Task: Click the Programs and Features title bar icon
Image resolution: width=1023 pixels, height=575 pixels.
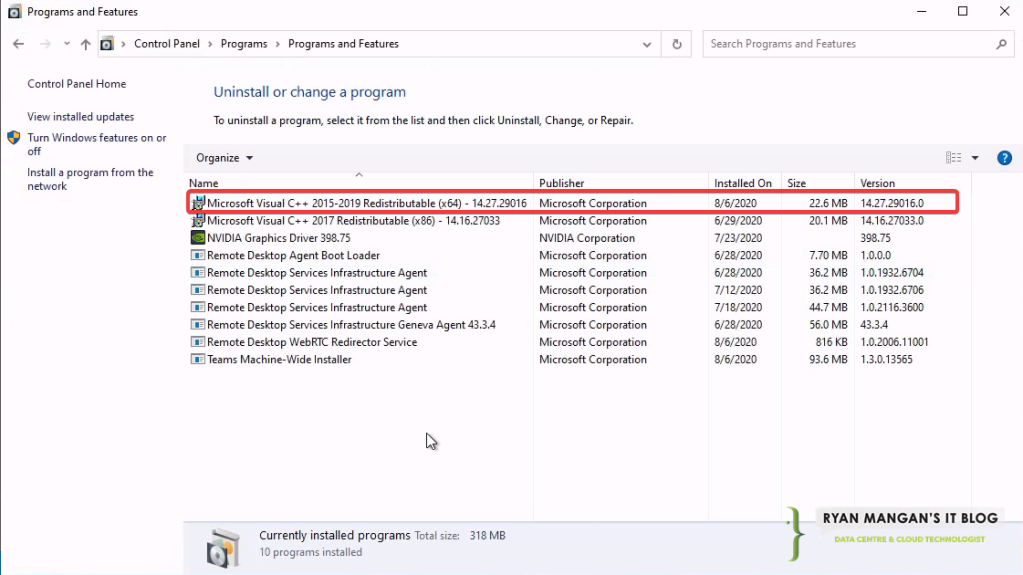Action: click(x=14, y=12)
